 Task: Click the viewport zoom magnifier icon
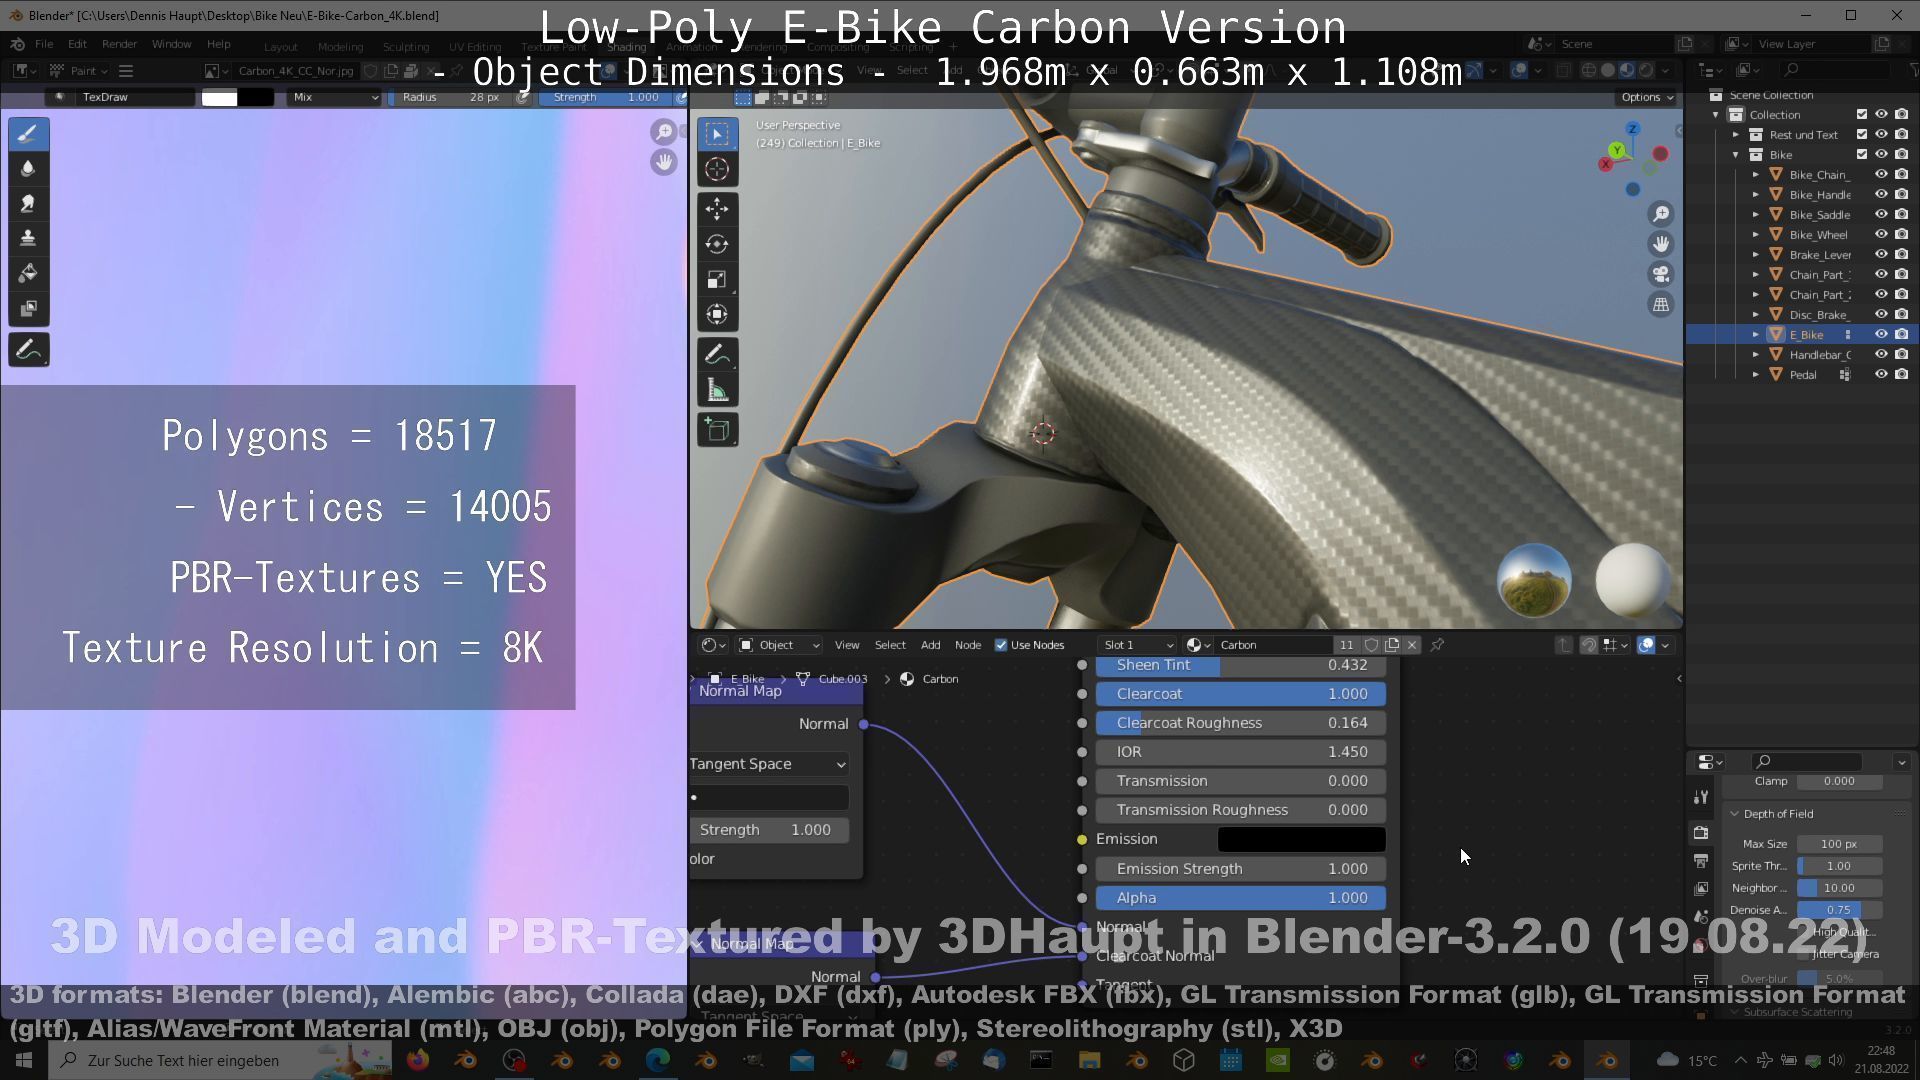tap(1661, 214)
